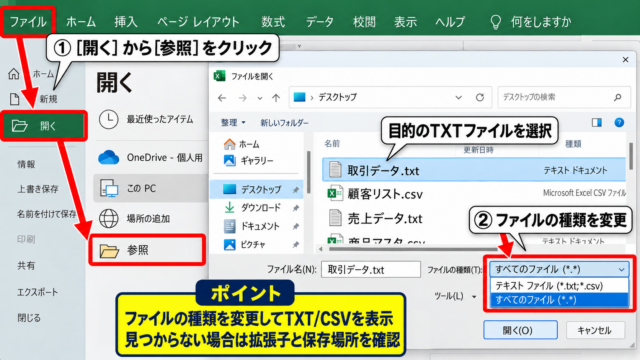Open the 校閲 ribbon tab
Image resolution: width=640 pixels, height=360 pixels.
(x=364, y=22)
